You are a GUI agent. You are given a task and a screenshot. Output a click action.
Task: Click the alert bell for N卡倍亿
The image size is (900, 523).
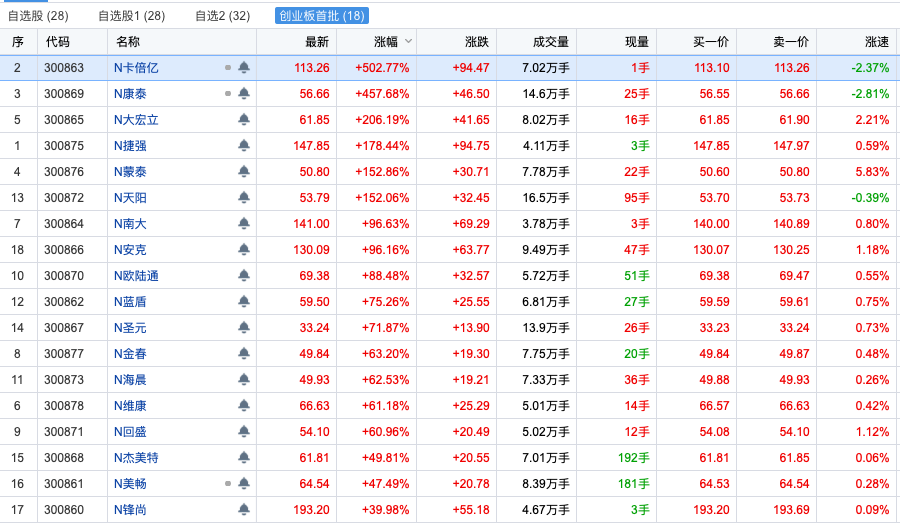click(x=244, y=68)
